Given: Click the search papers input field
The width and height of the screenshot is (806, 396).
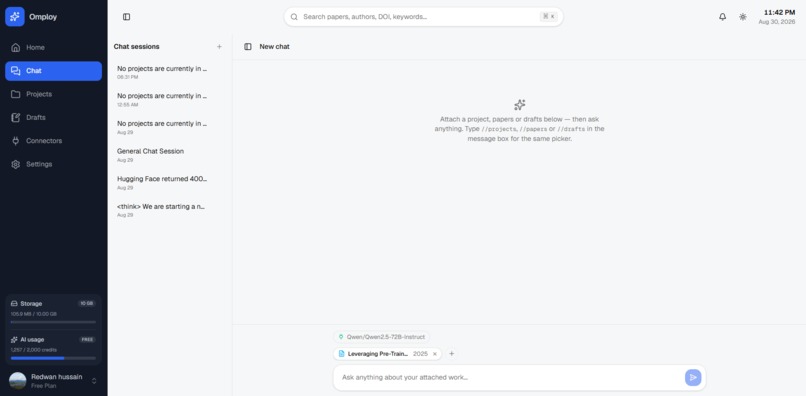Looking at the screenshot, I should coord(424,17).
